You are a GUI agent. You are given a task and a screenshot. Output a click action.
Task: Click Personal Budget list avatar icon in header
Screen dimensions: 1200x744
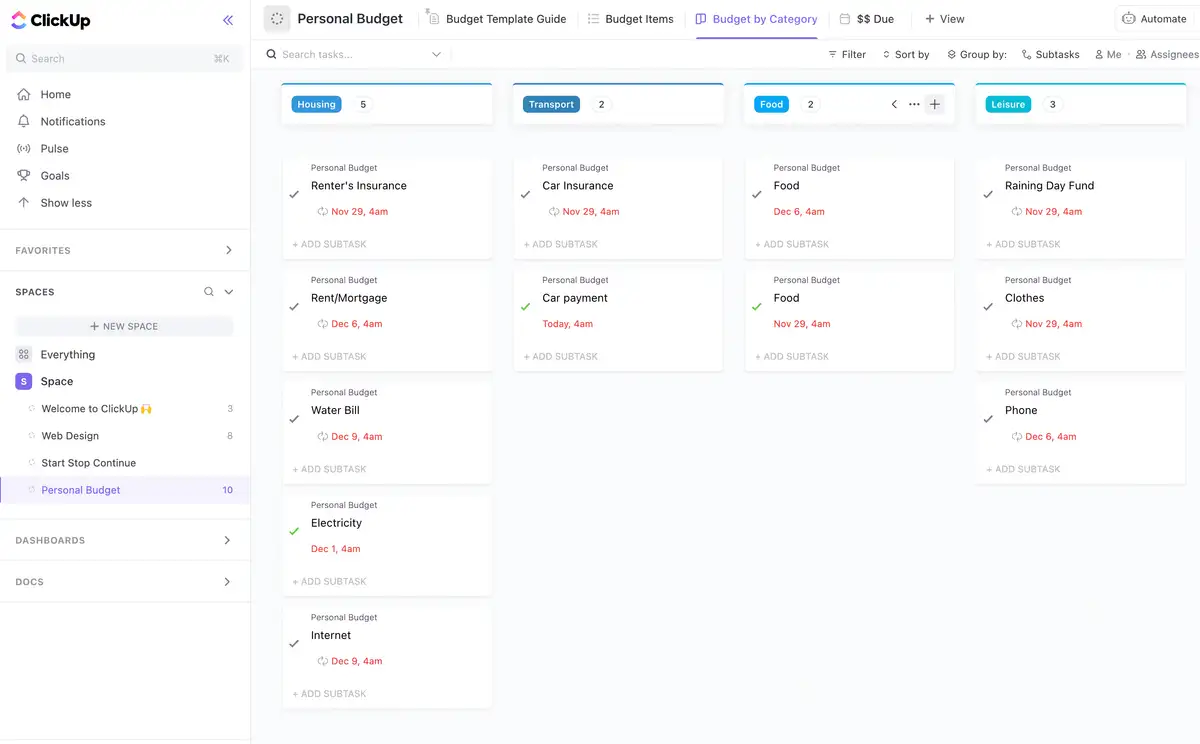point(277,18)
